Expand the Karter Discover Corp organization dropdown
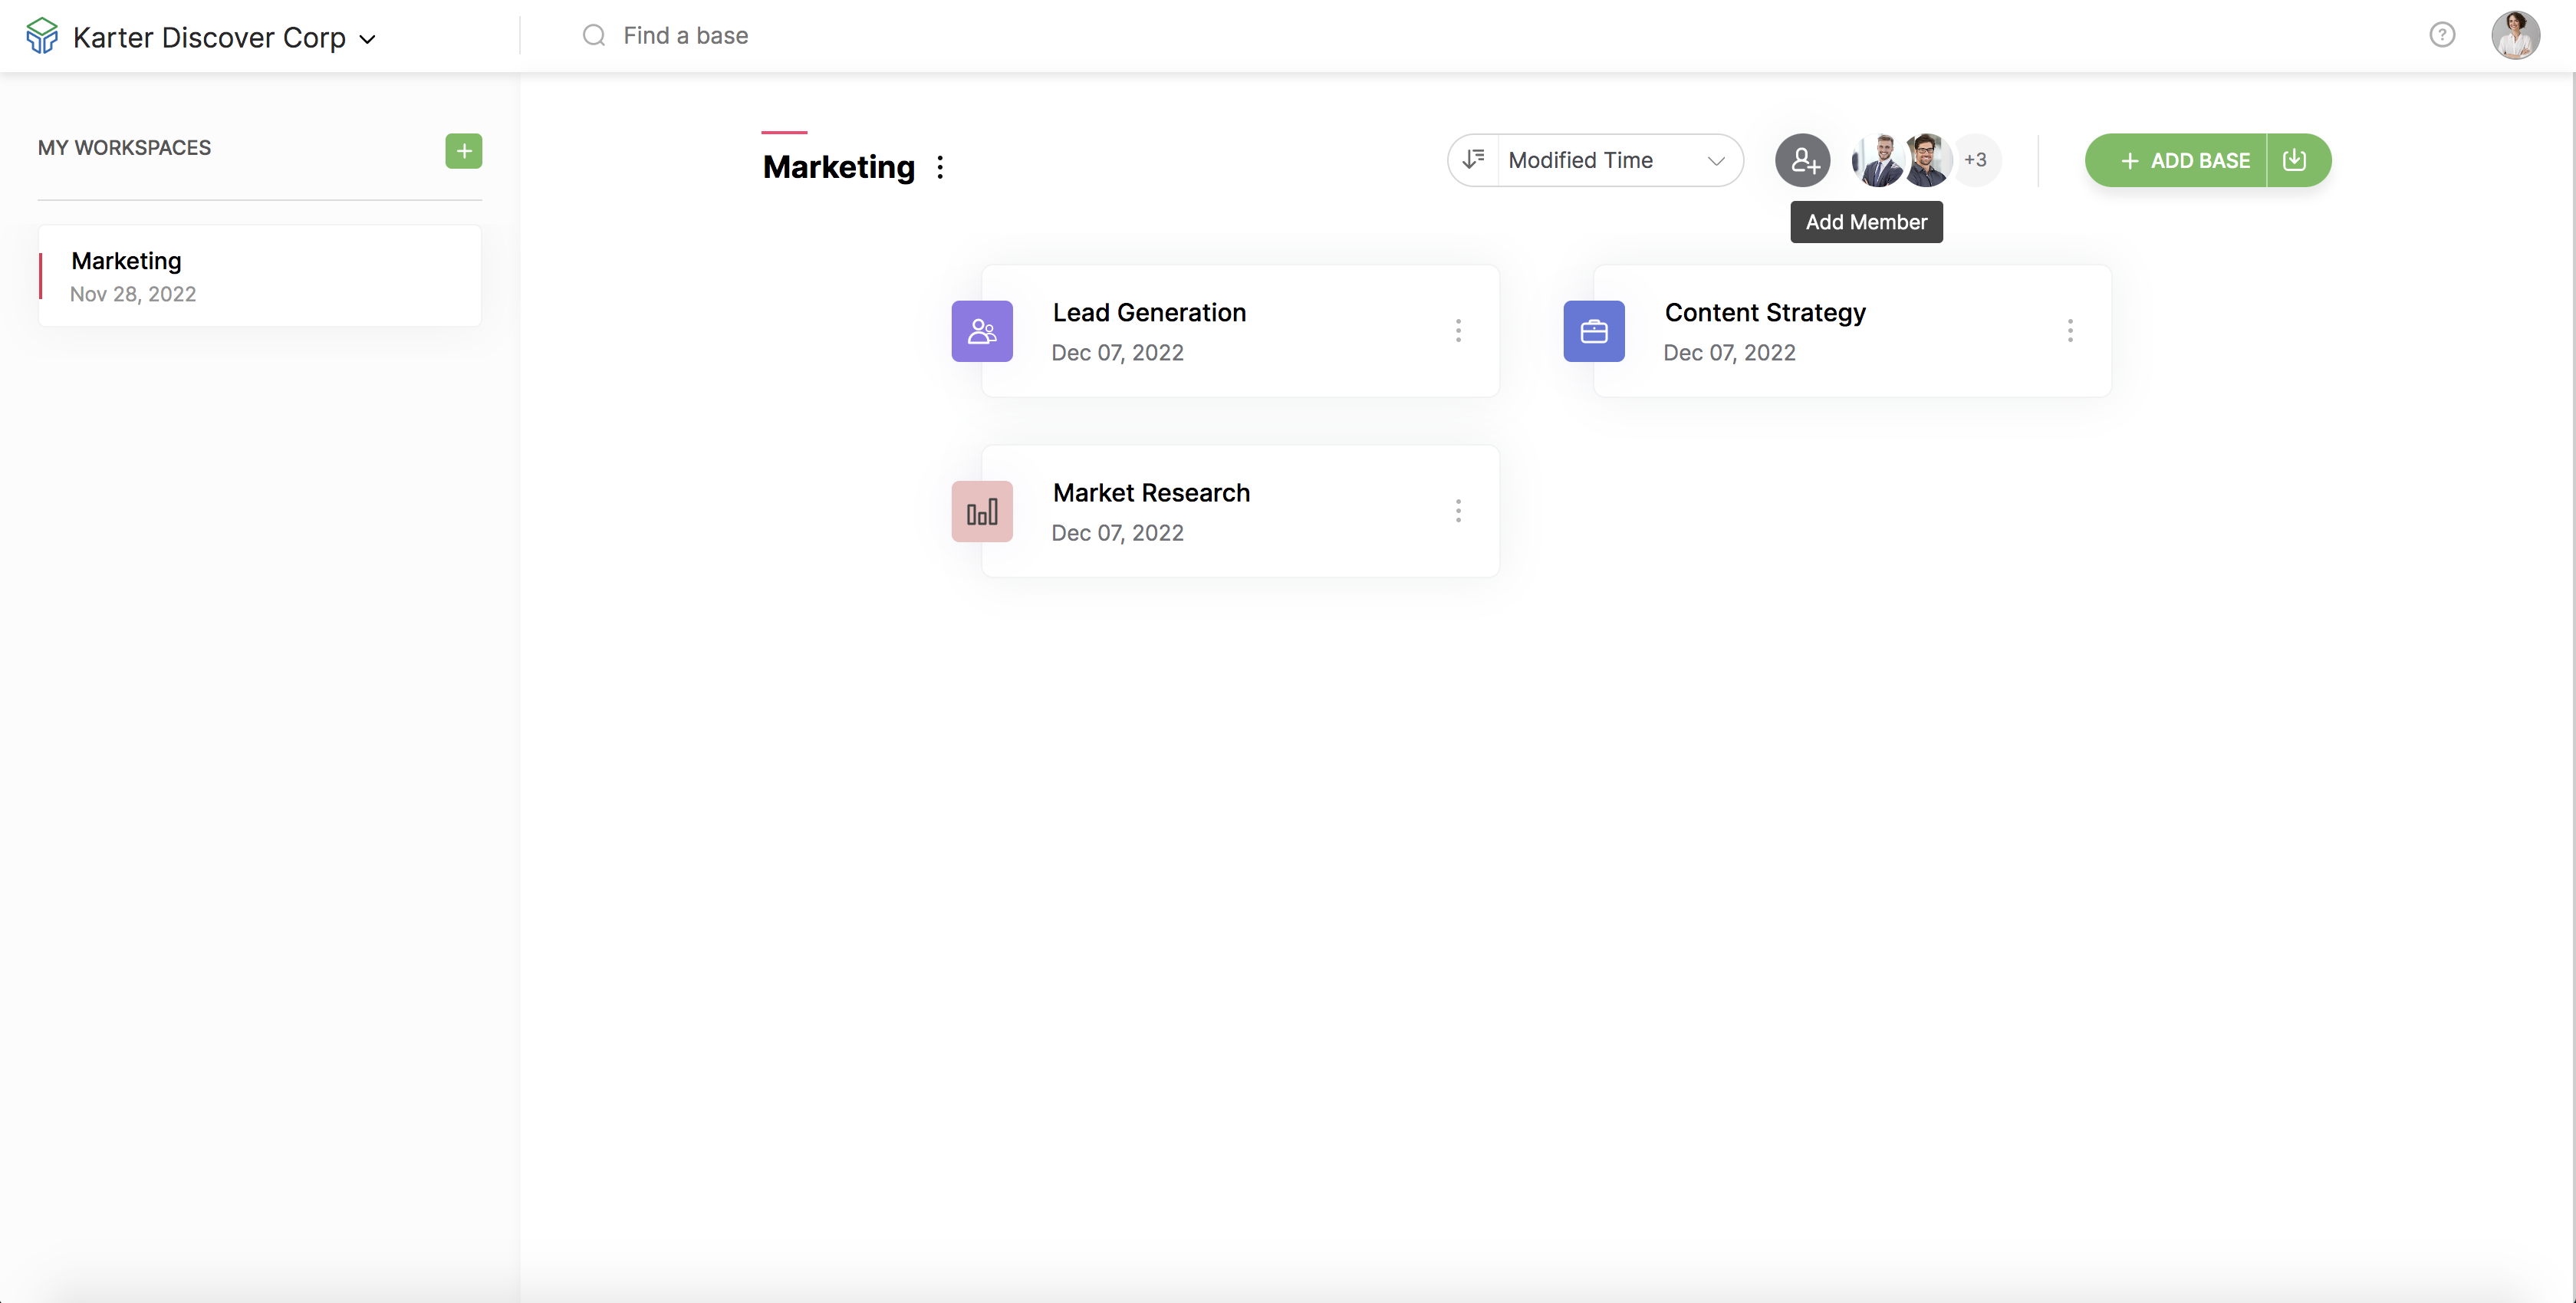Image resolution: width=2576 pixels, height=1303 pixels. click(x=367, y=39)
